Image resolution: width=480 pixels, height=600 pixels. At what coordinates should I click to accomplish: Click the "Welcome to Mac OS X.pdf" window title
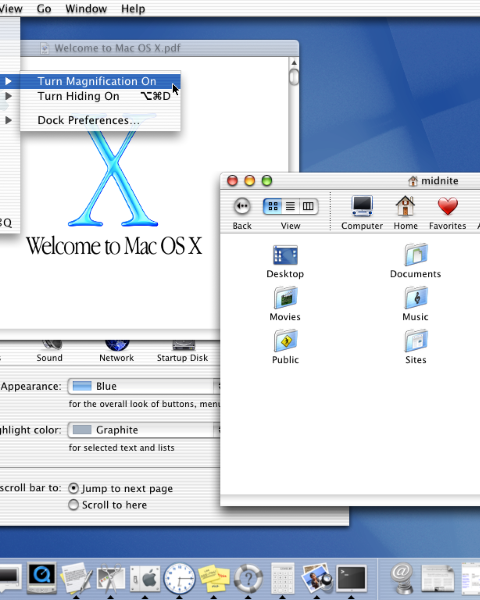coord(117,48)
